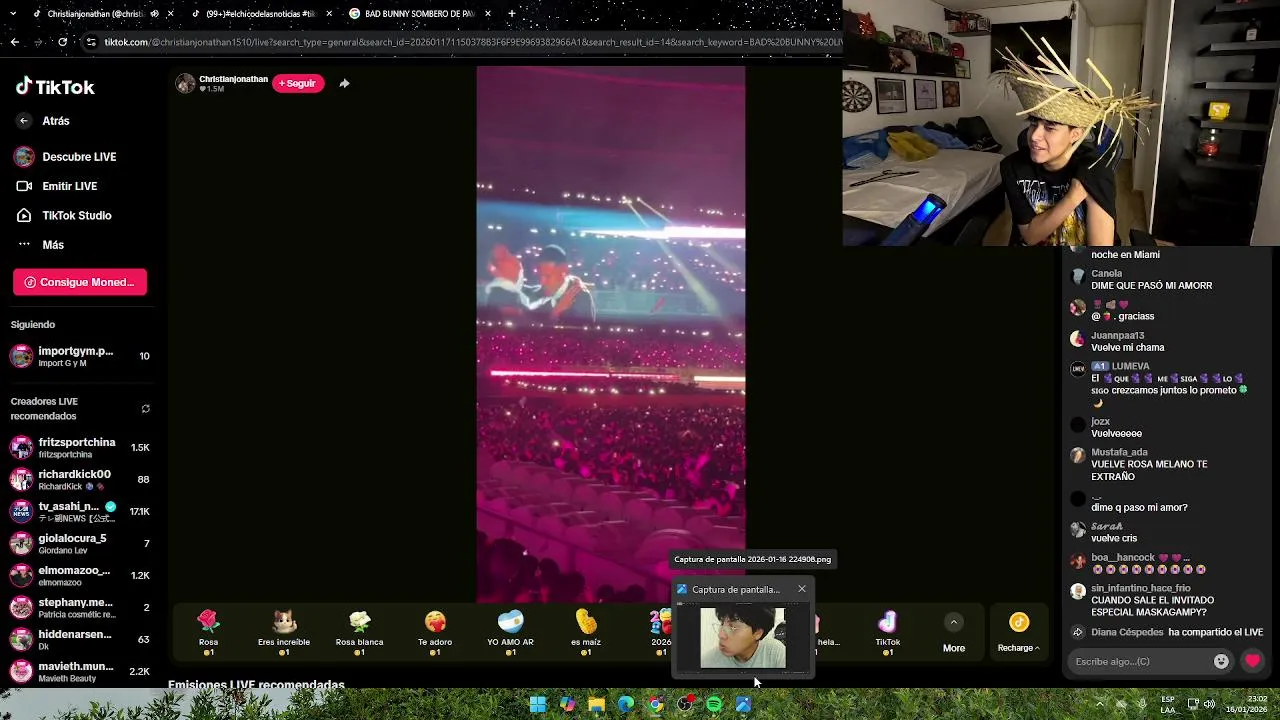This screenshot has height=720, width=1280.
Task: Close the Captura de pantalla preview
Action: [x=801, y=589]
